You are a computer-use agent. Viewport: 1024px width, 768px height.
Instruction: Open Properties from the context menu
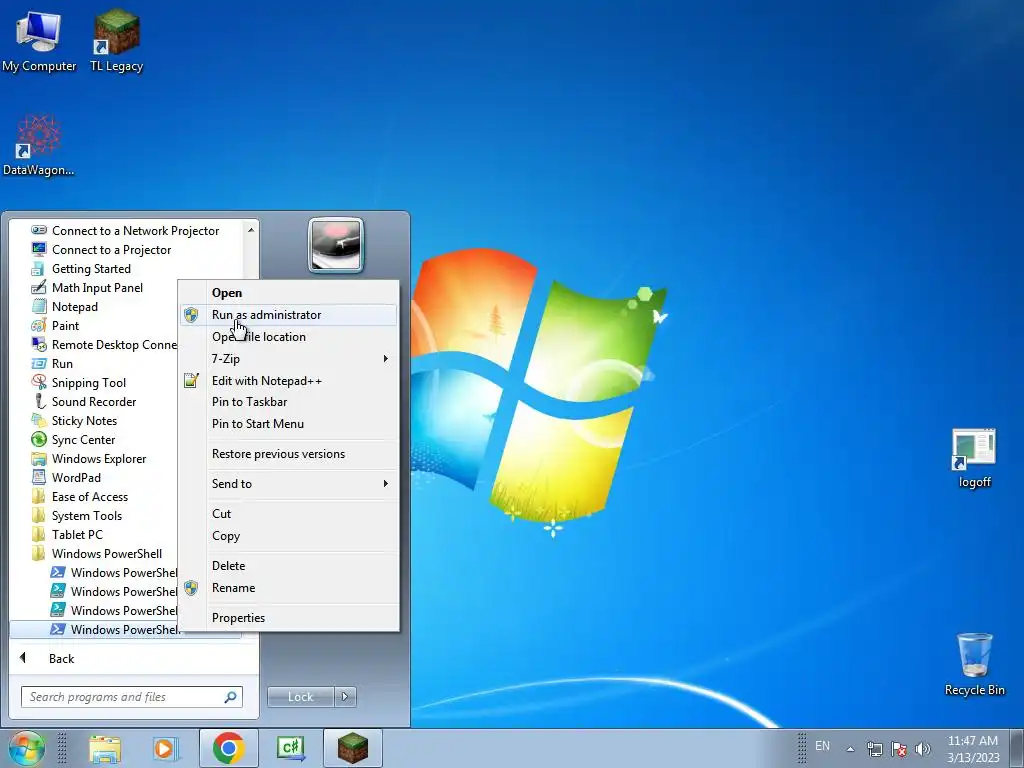click(288, 618)
